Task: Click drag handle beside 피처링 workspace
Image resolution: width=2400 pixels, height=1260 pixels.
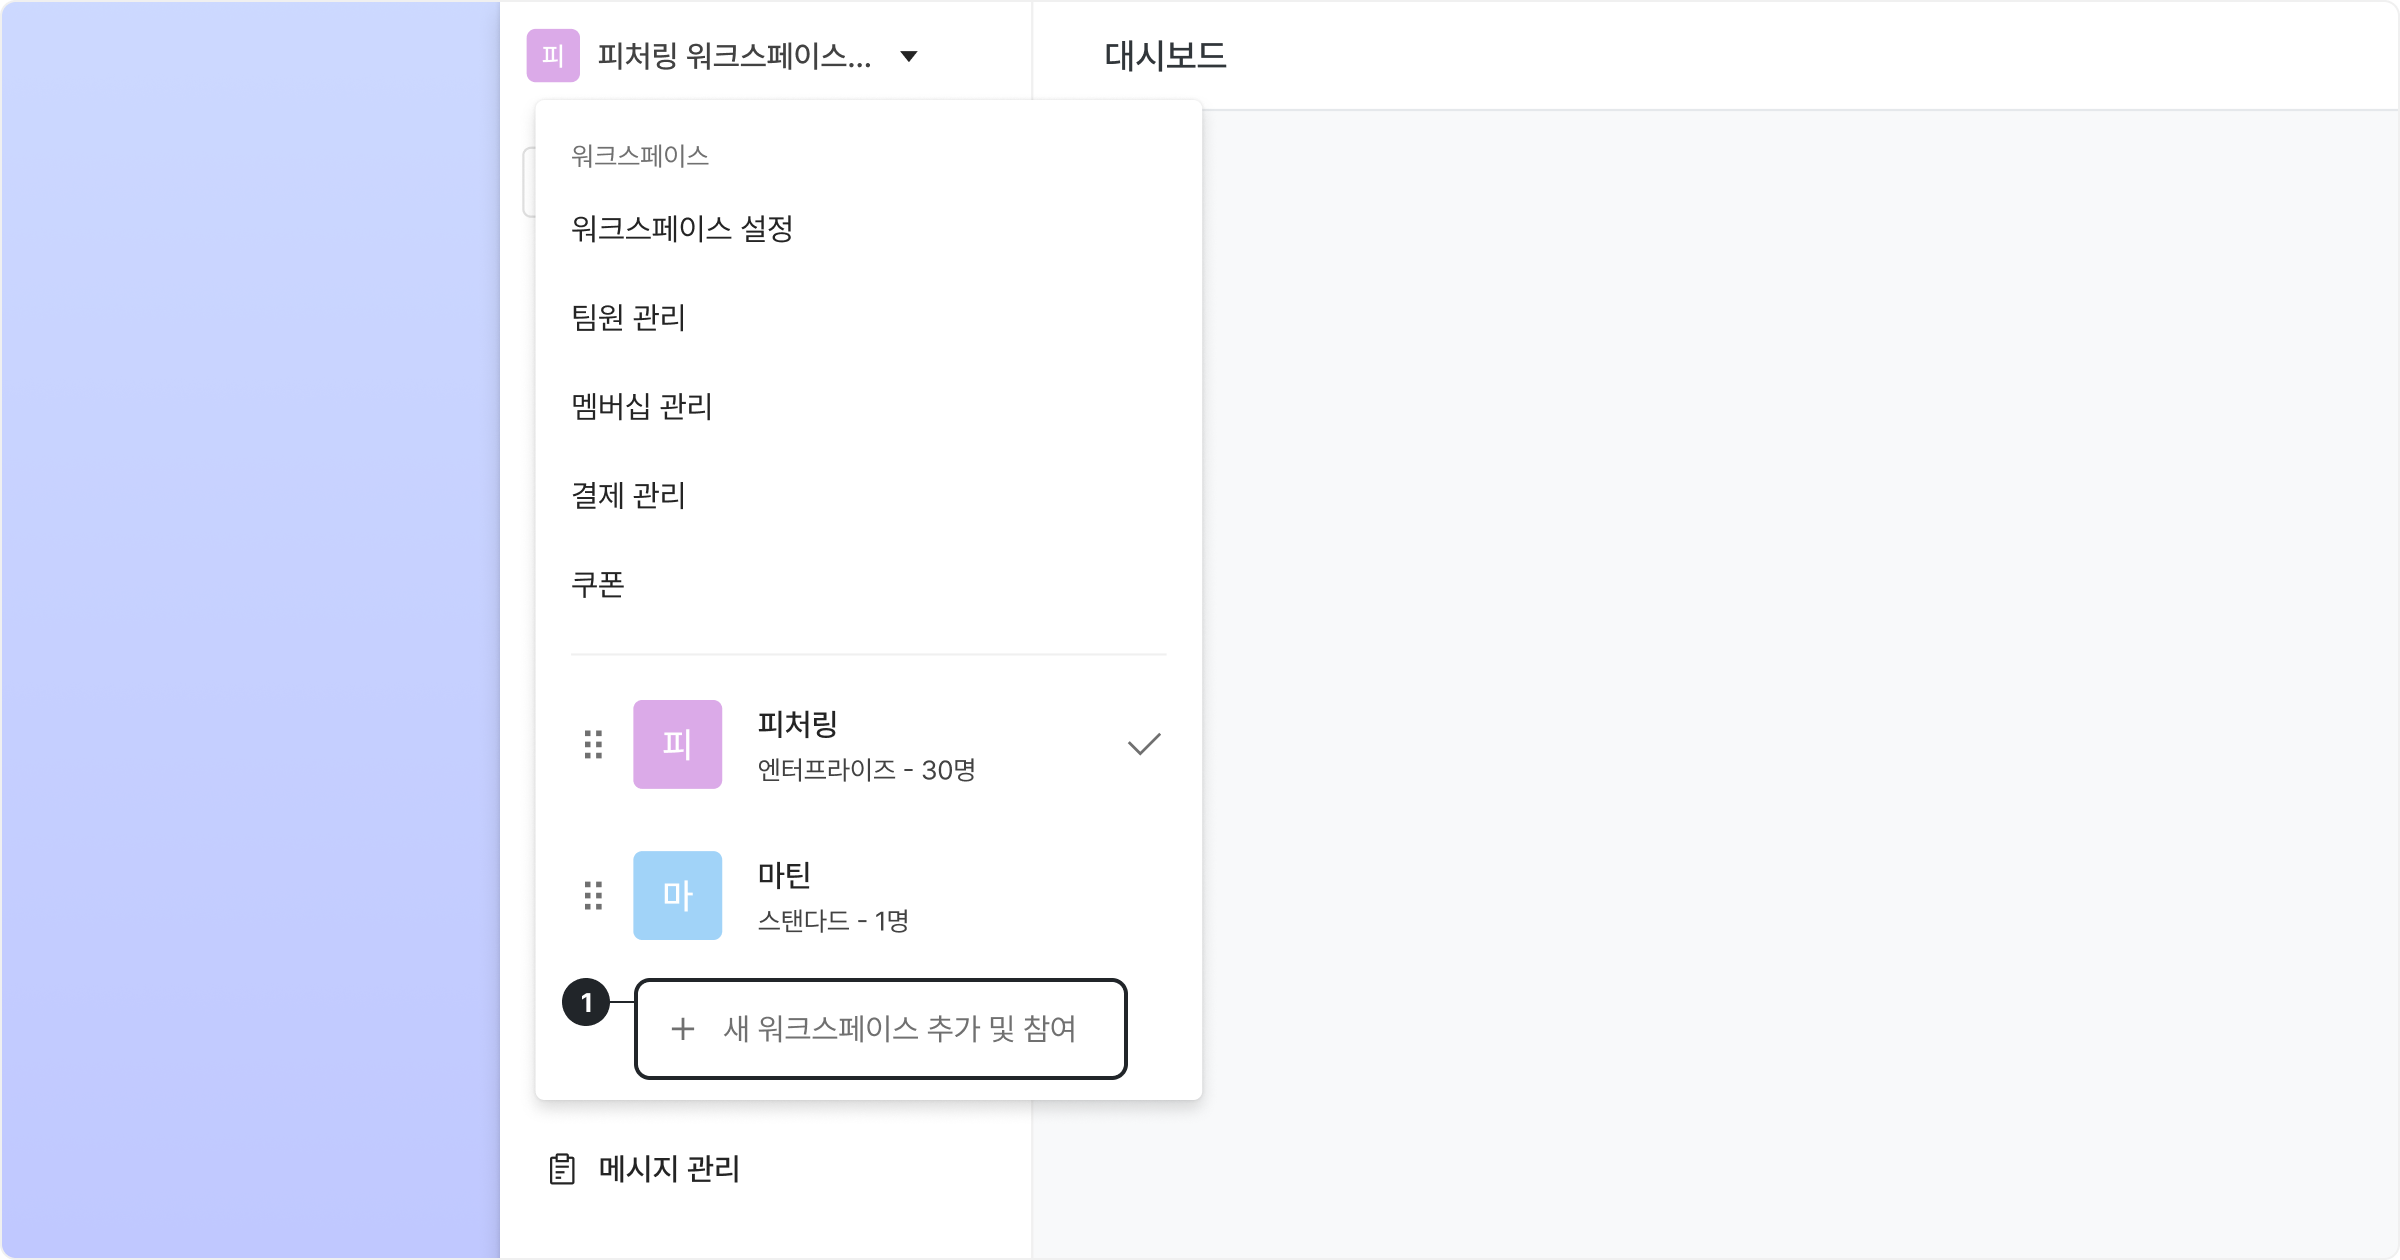Action: [593, 744]
